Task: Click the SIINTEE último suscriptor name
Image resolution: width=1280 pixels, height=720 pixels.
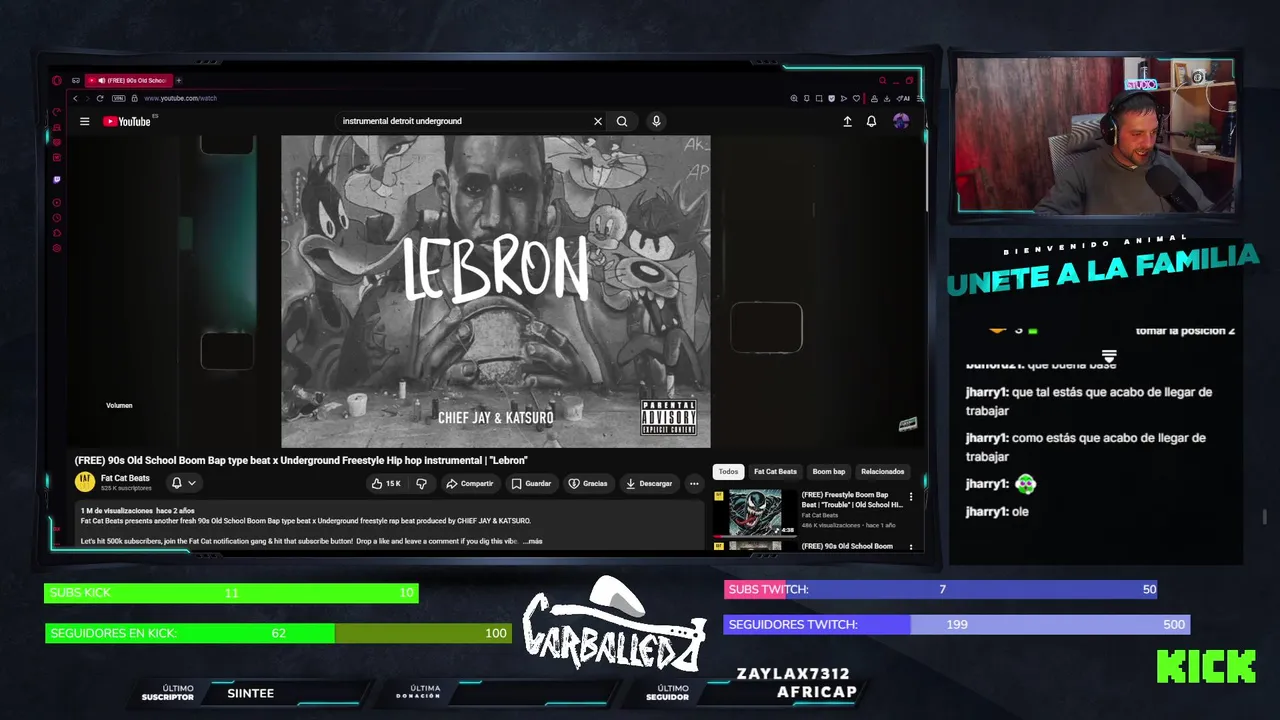Action: pyautogui.click(x=250, y=693)
